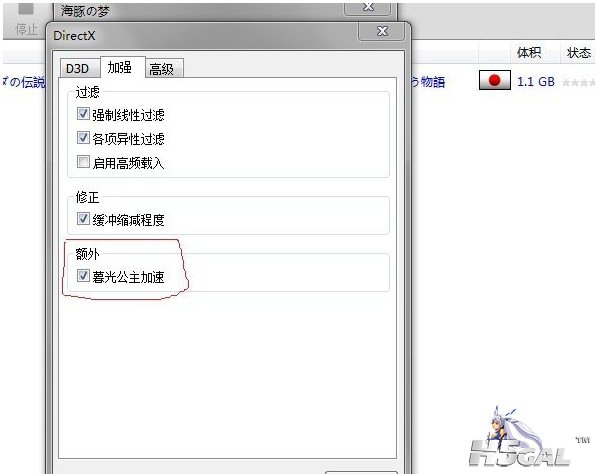Sort by the 体积 column header
Screen dimensions: 596x474
click(x=529, y=52)
